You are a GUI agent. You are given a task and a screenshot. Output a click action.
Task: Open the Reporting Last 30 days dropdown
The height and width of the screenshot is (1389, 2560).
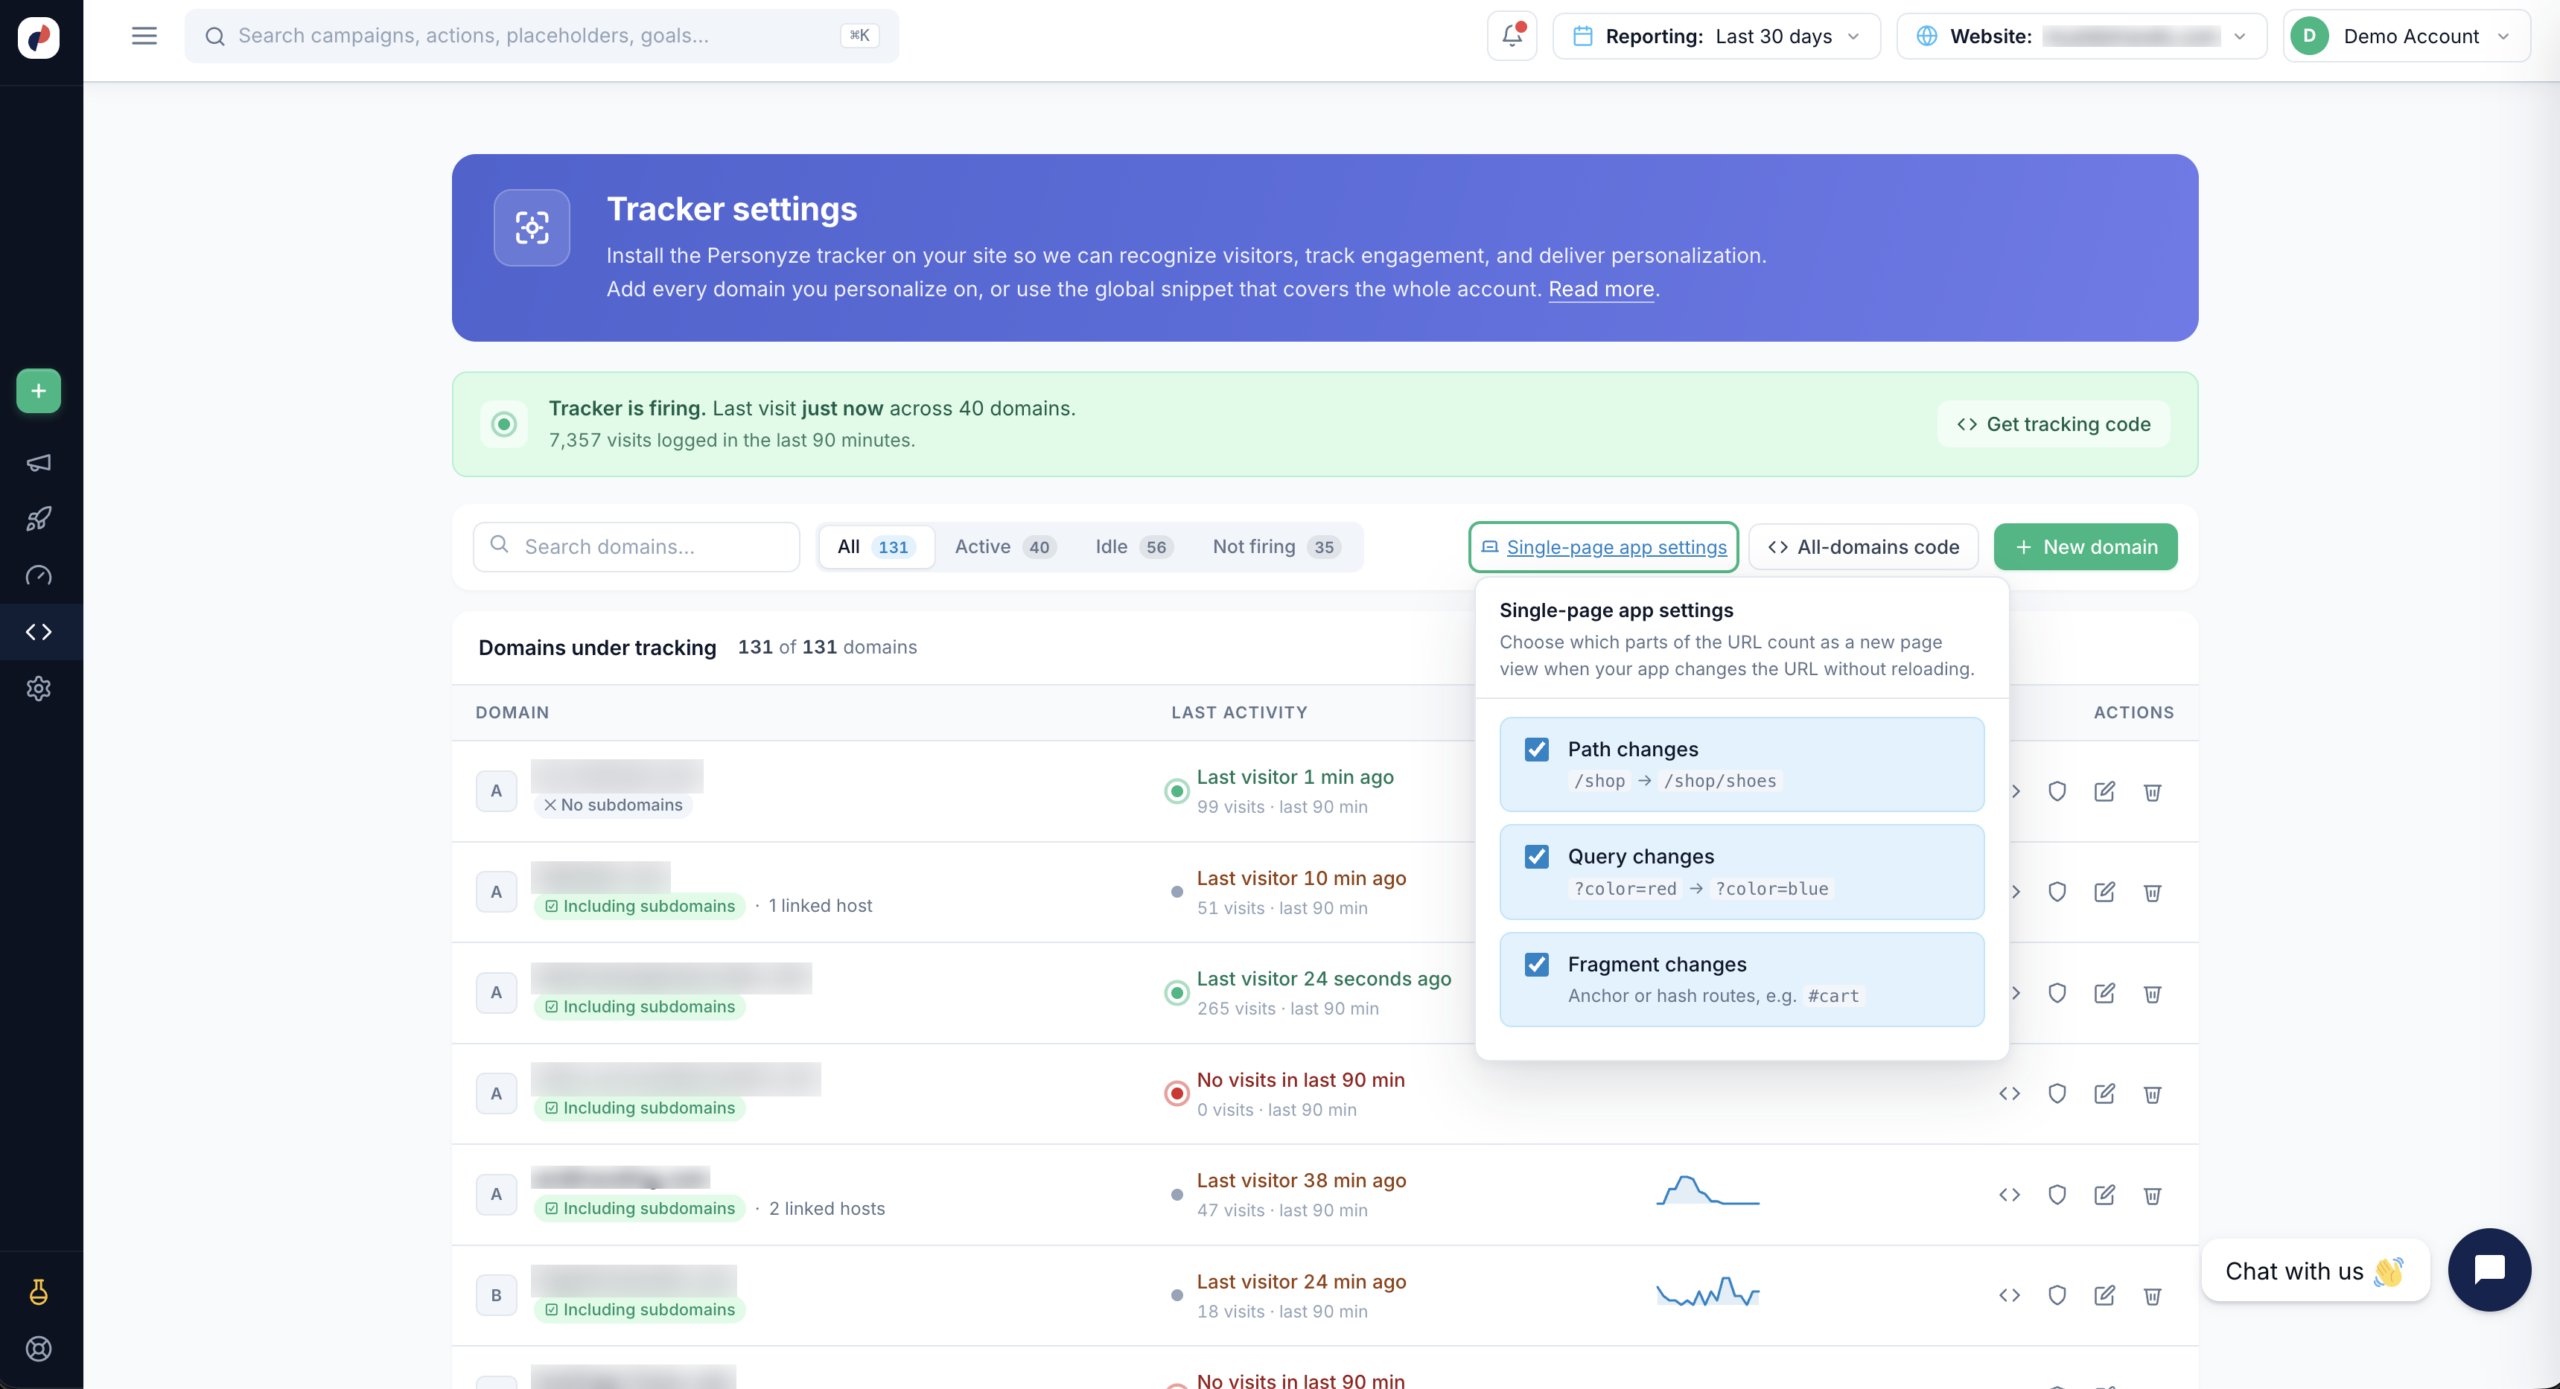(1716, 36)
